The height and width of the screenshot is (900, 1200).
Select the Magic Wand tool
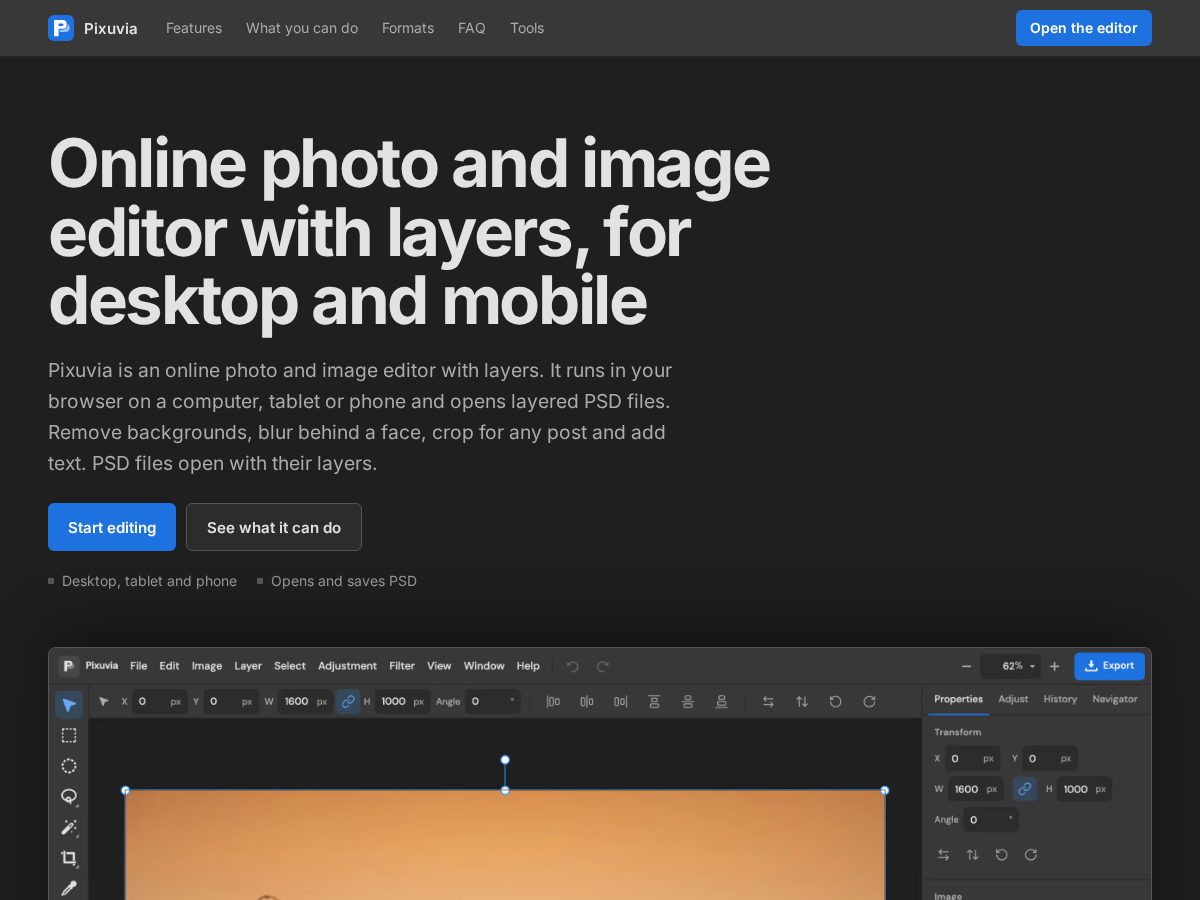pyautogui.click(x=69, y=827)
